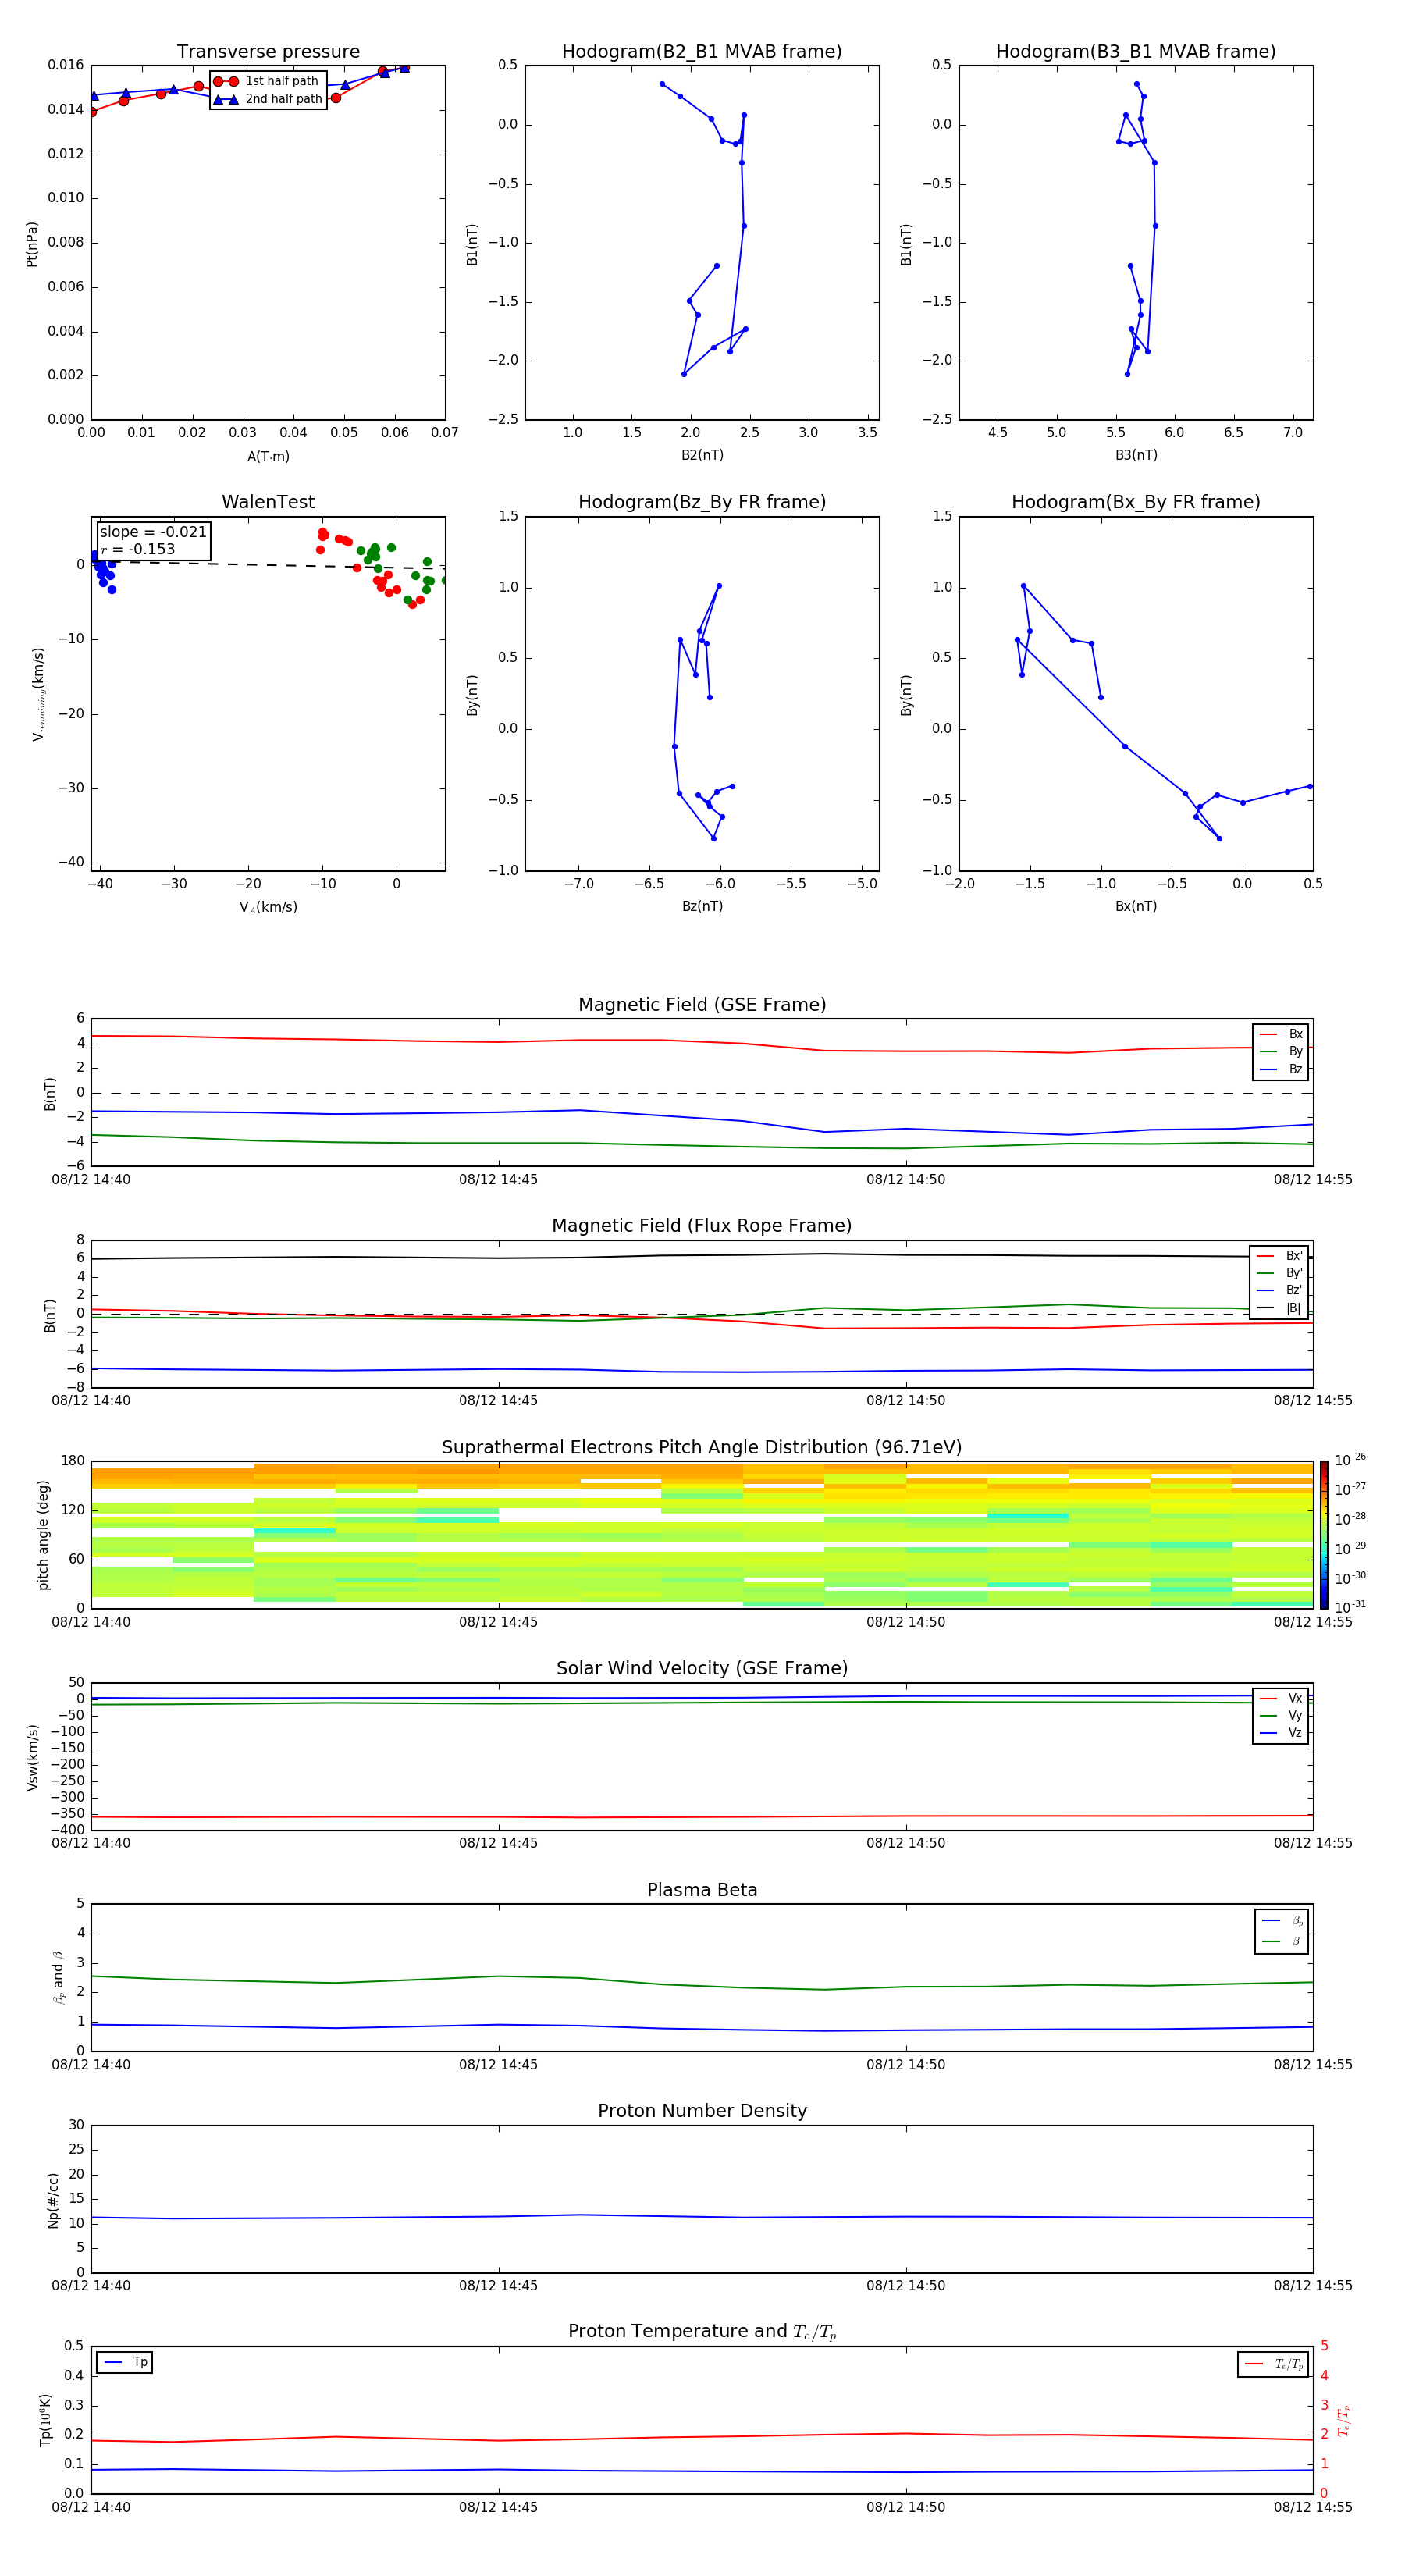Viewport: 1405px width, 2576px height.
Task: Click the 'Vx' legend entry in velocity plot
Action: (1281, 1698)
